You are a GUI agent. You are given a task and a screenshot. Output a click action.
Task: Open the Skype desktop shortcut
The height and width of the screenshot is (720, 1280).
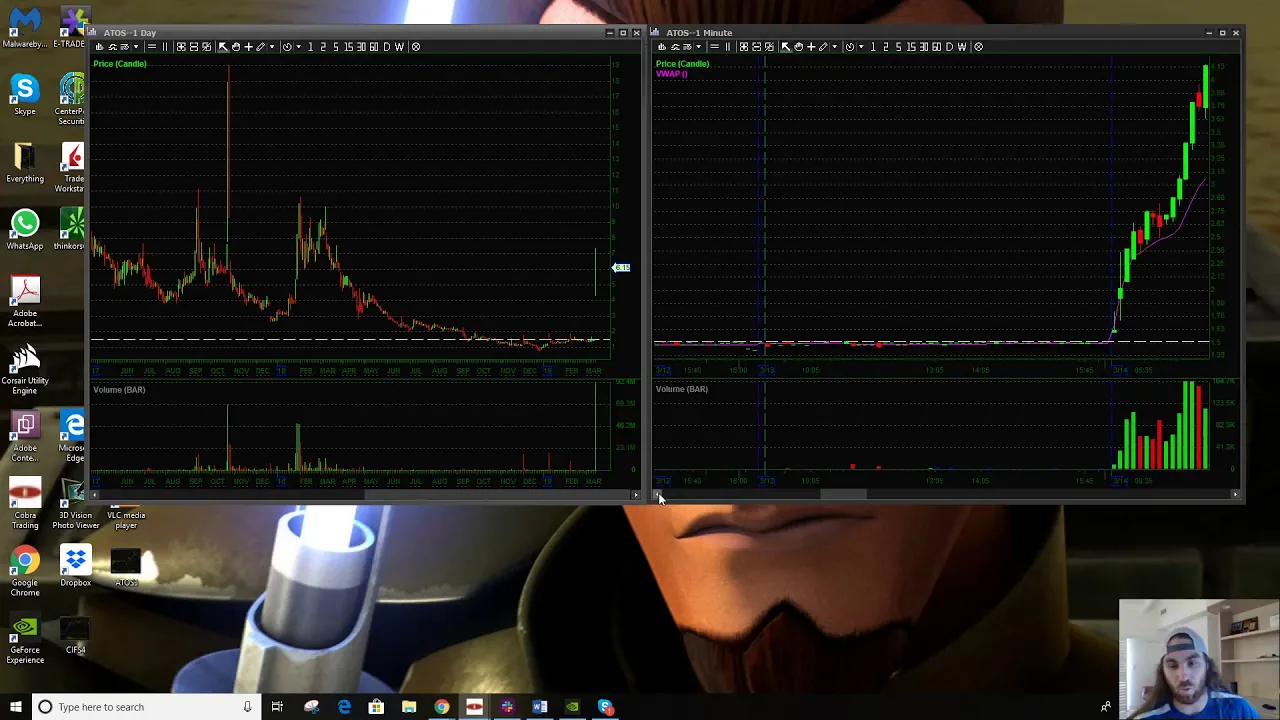[25, 95]
